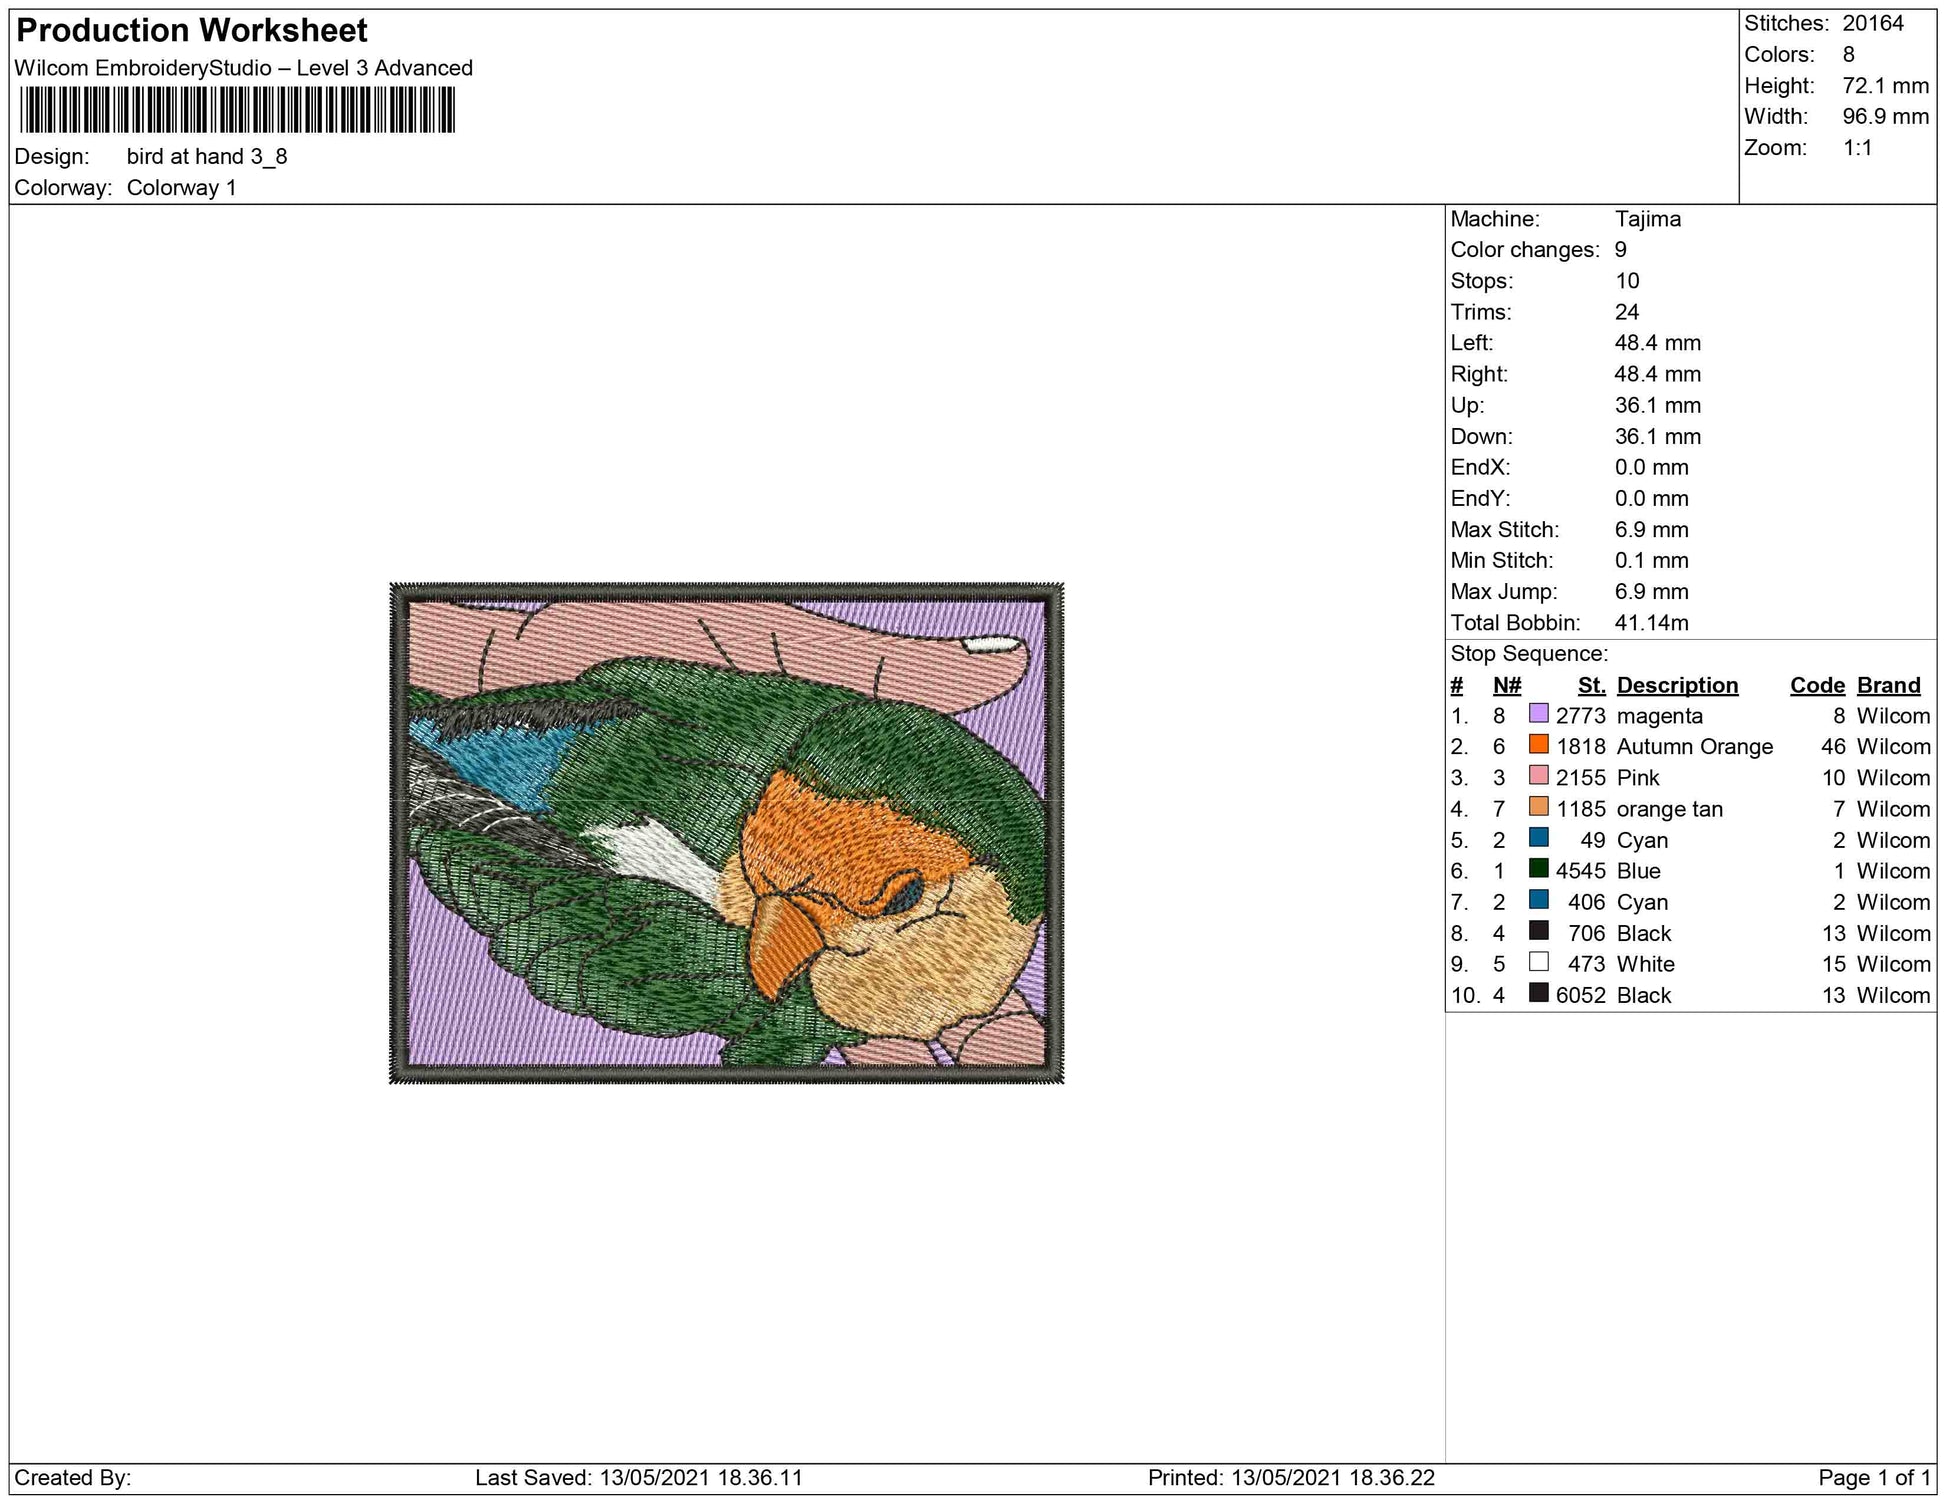Click the Tajima machine value
The width and height of the screenshot is (1946, 1497).
point(1647,219)
